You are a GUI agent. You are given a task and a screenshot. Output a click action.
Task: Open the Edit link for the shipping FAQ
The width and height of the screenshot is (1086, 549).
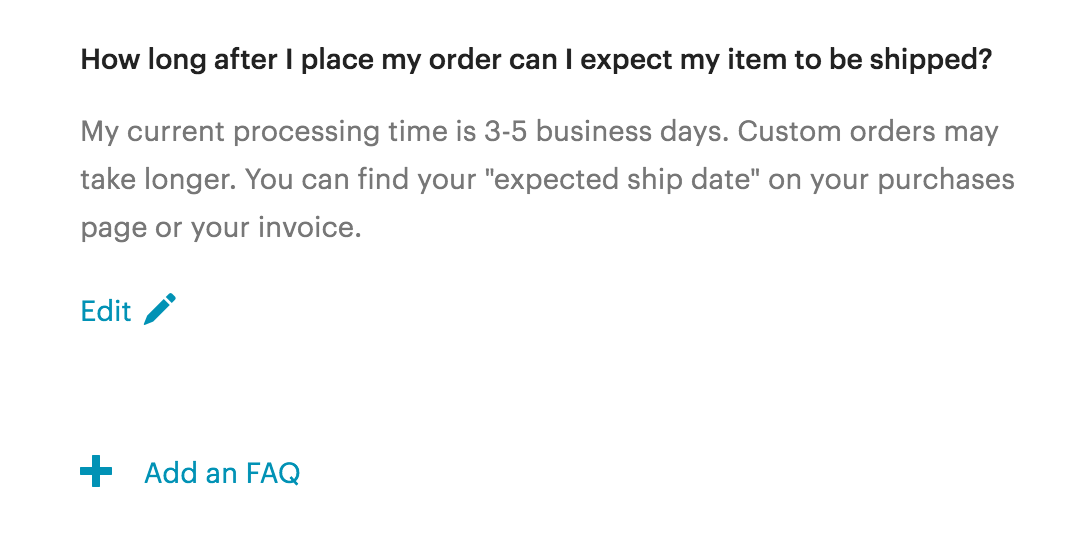106,311
